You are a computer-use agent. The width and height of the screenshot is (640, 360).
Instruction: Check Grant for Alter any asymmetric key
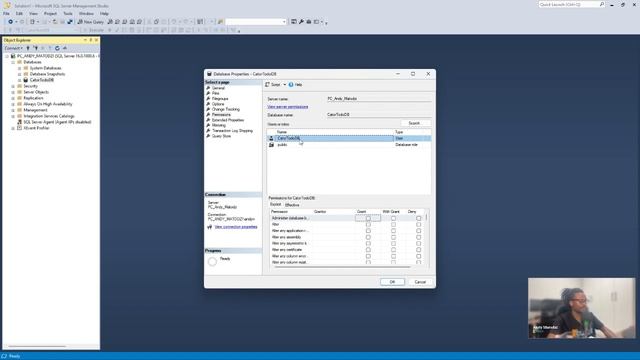[368, 243]
